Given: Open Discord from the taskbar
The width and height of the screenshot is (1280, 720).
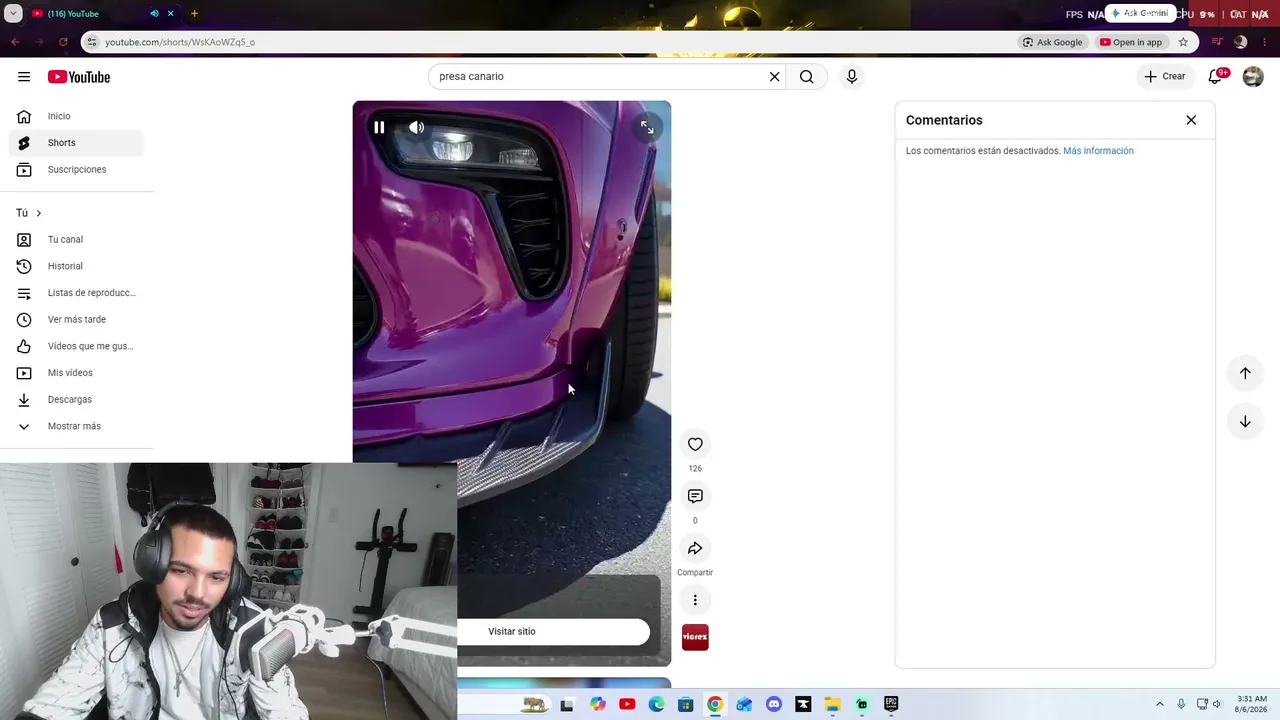Looking at the screenshot, I should pyautogui.click(x=773, y=704).
